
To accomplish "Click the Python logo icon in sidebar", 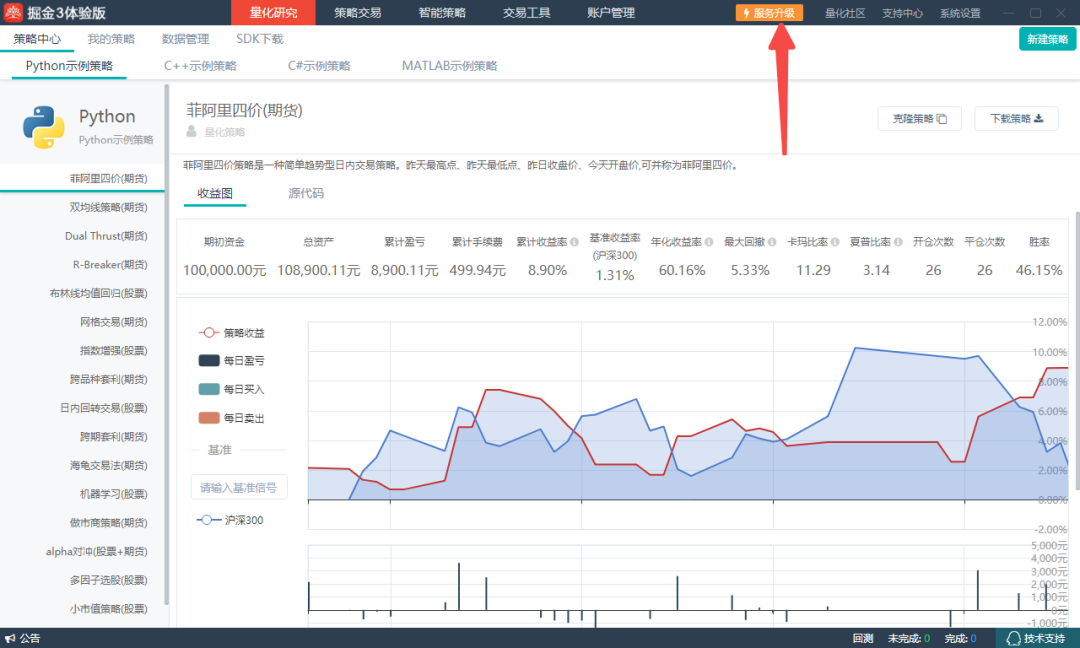I will coord(43,127).
